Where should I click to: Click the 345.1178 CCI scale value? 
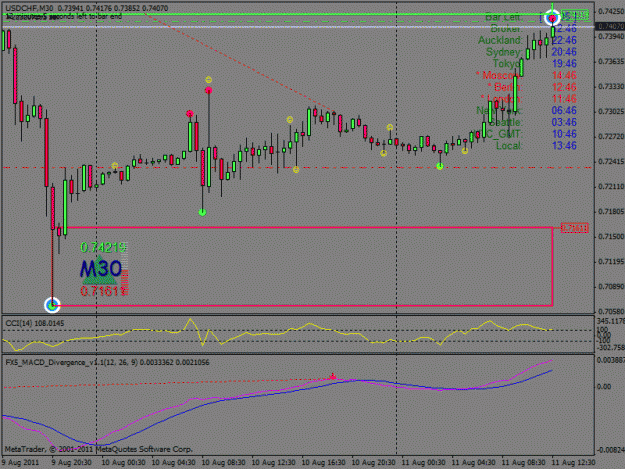pos(611,321)
